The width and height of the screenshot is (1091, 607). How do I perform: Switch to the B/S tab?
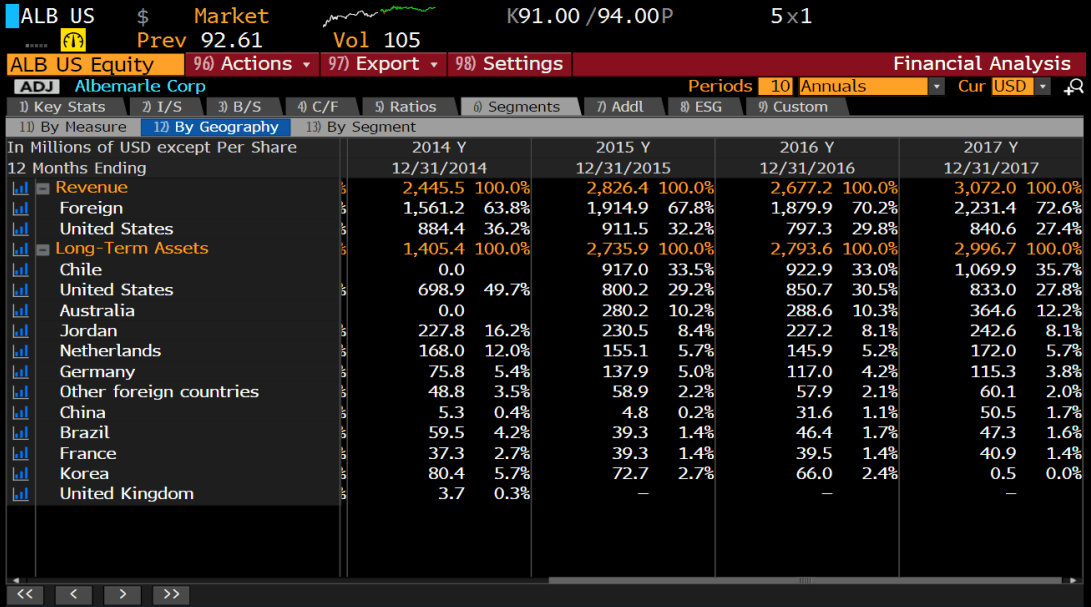(240, 107)
